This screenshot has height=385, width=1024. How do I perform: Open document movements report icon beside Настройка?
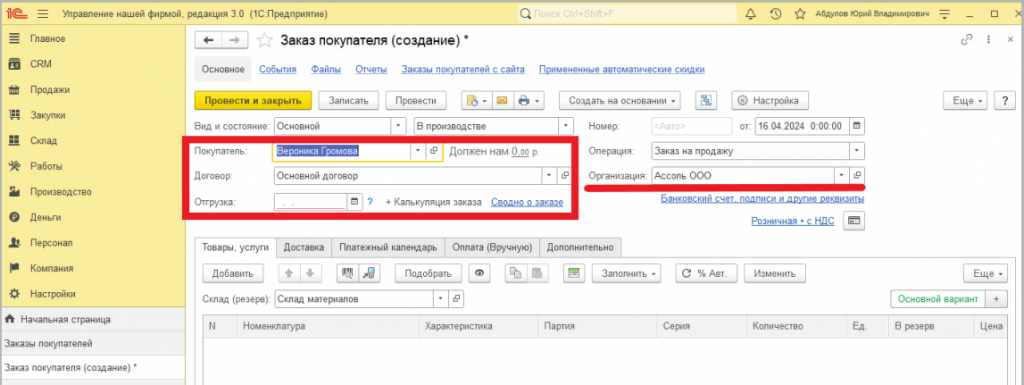coord(705,100)
